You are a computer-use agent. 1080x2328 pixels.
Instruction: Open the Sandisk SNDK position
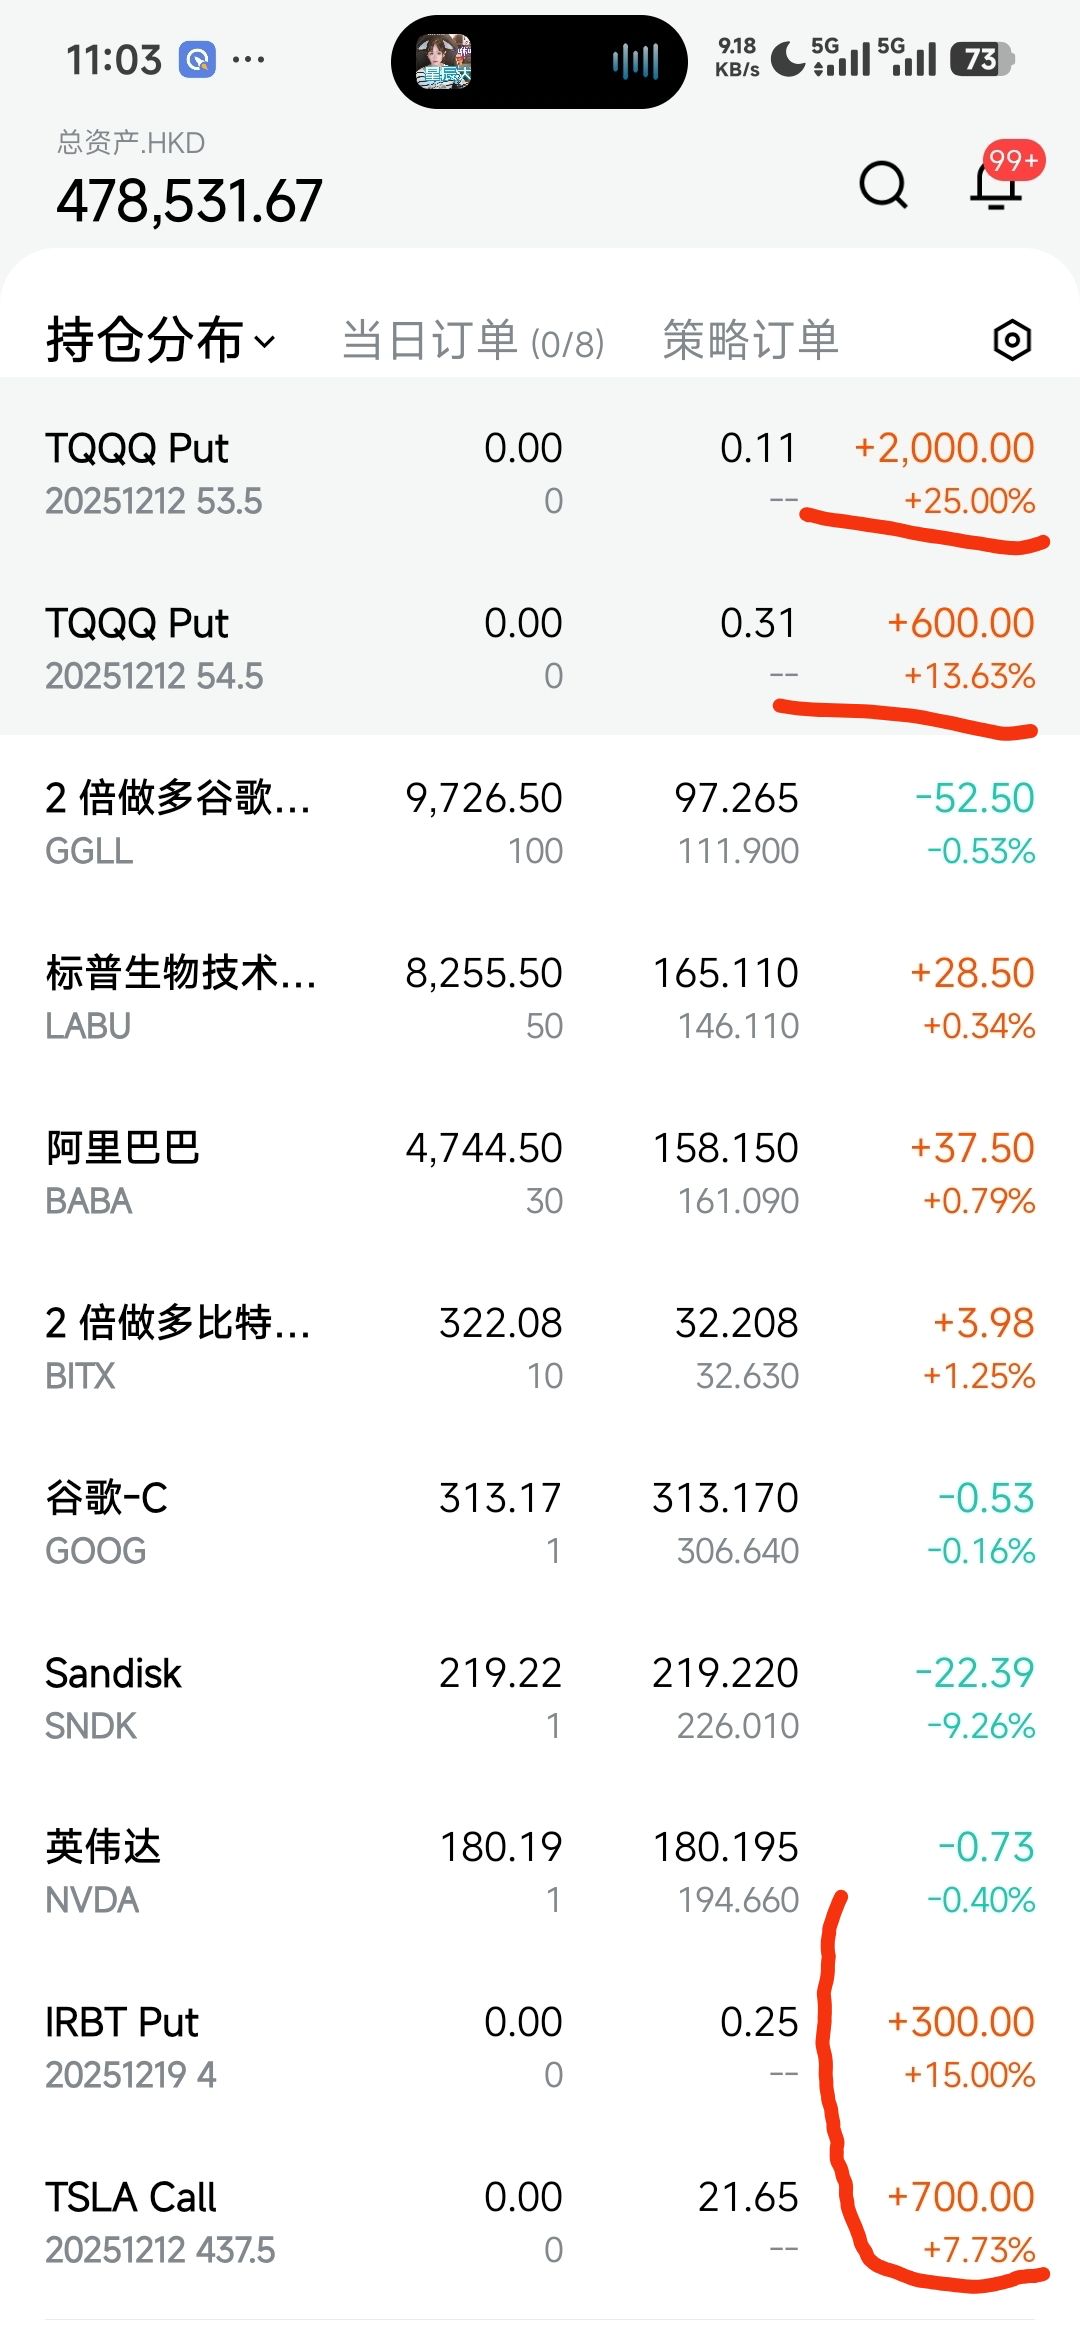pyautogui.click(x=540, y=1698)
